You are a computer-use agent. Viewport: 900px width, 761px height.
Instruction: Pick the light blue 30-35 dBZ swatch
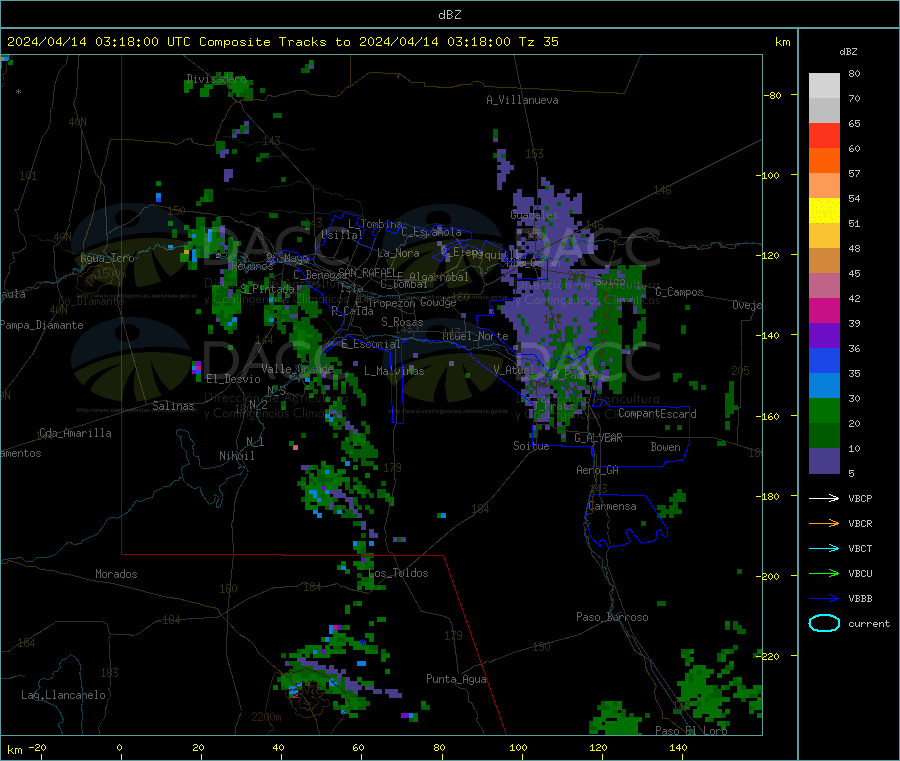[824, 386]
